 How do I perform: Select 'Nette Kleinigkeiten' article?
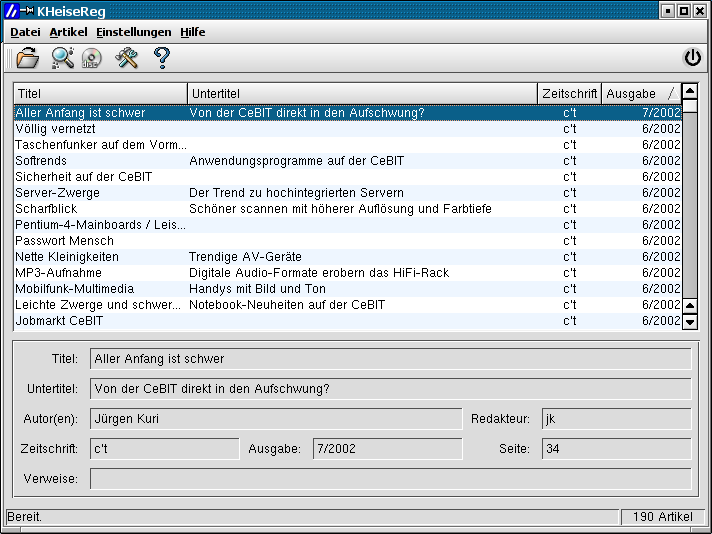(x=348, y=257)
